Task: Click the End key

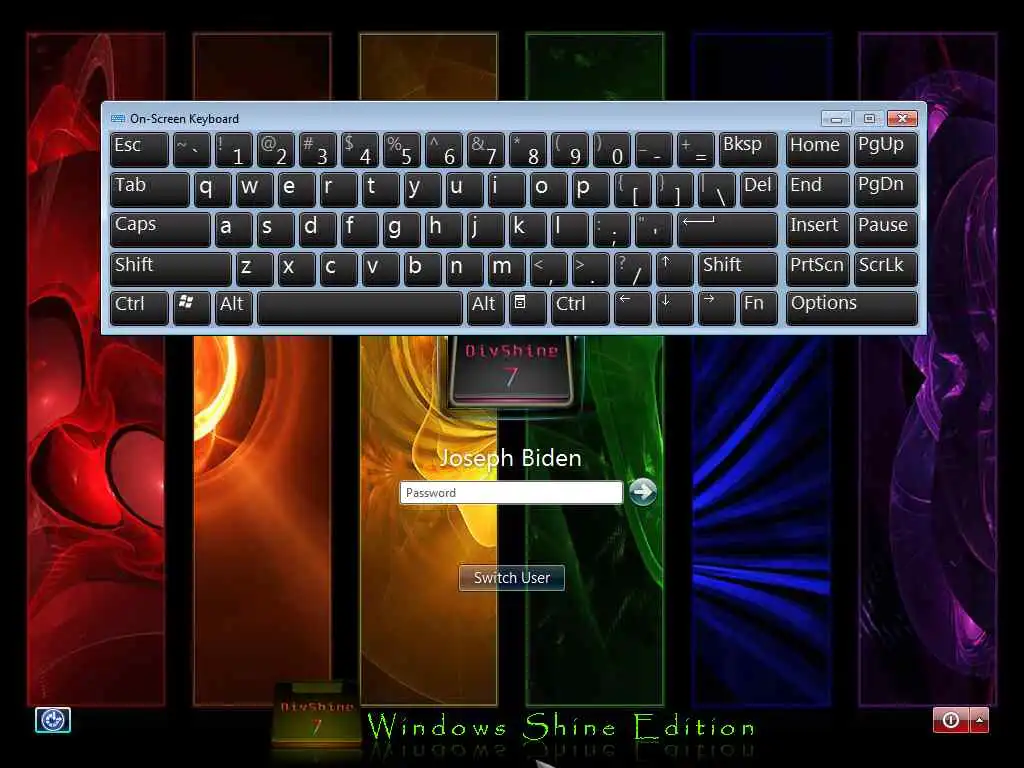Action: point(818,189)
